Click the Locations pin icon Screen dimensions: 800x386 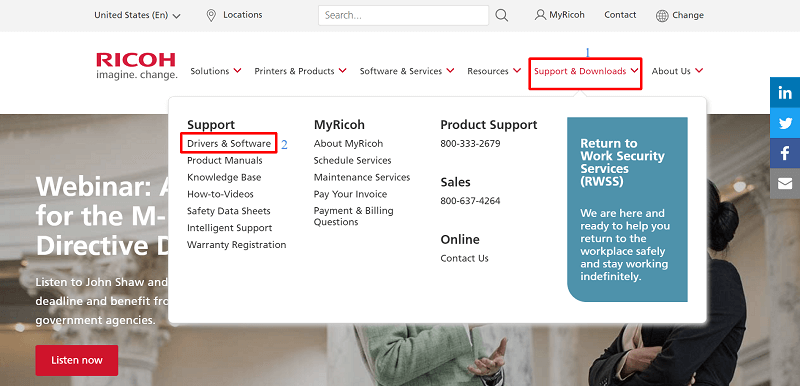[211, 15]
